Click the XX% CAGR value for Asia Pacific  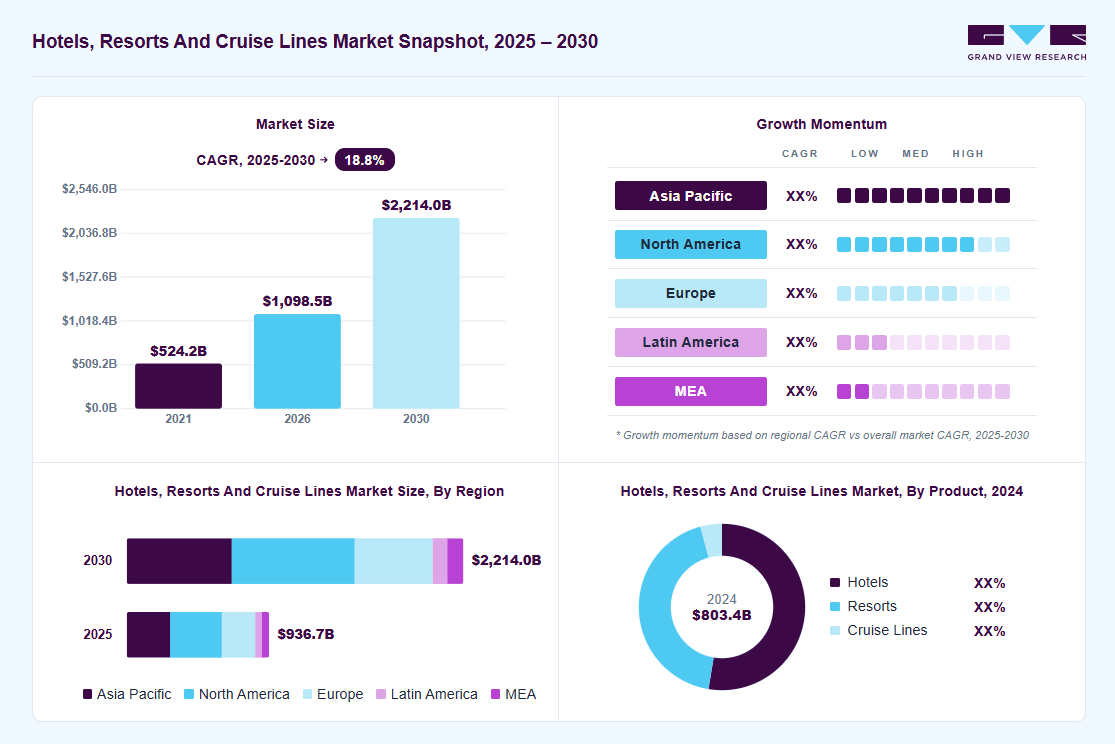coord(801,196)
